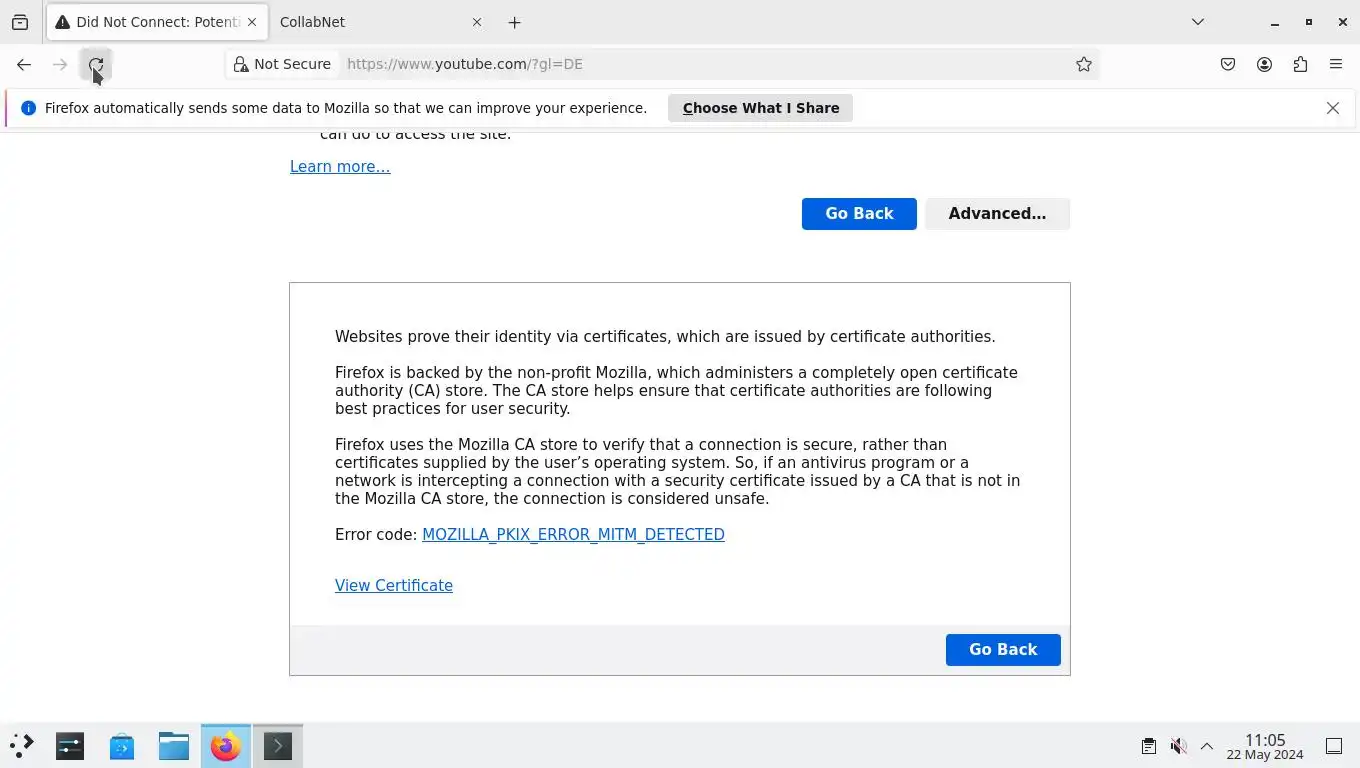Screen dimensions: 1360x768
Task: Open a new tab with plus button
Action: click(x=514, y=22)
